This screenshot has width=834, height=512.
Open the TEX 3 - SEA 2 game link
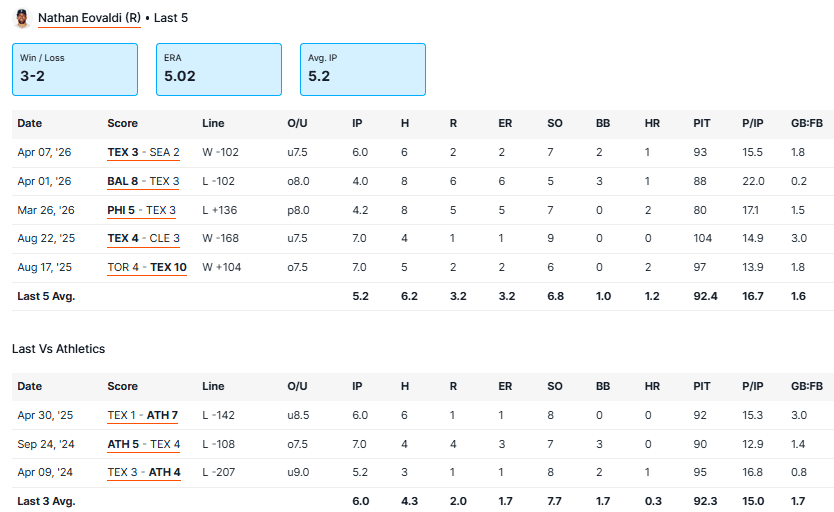pos(143,152)
